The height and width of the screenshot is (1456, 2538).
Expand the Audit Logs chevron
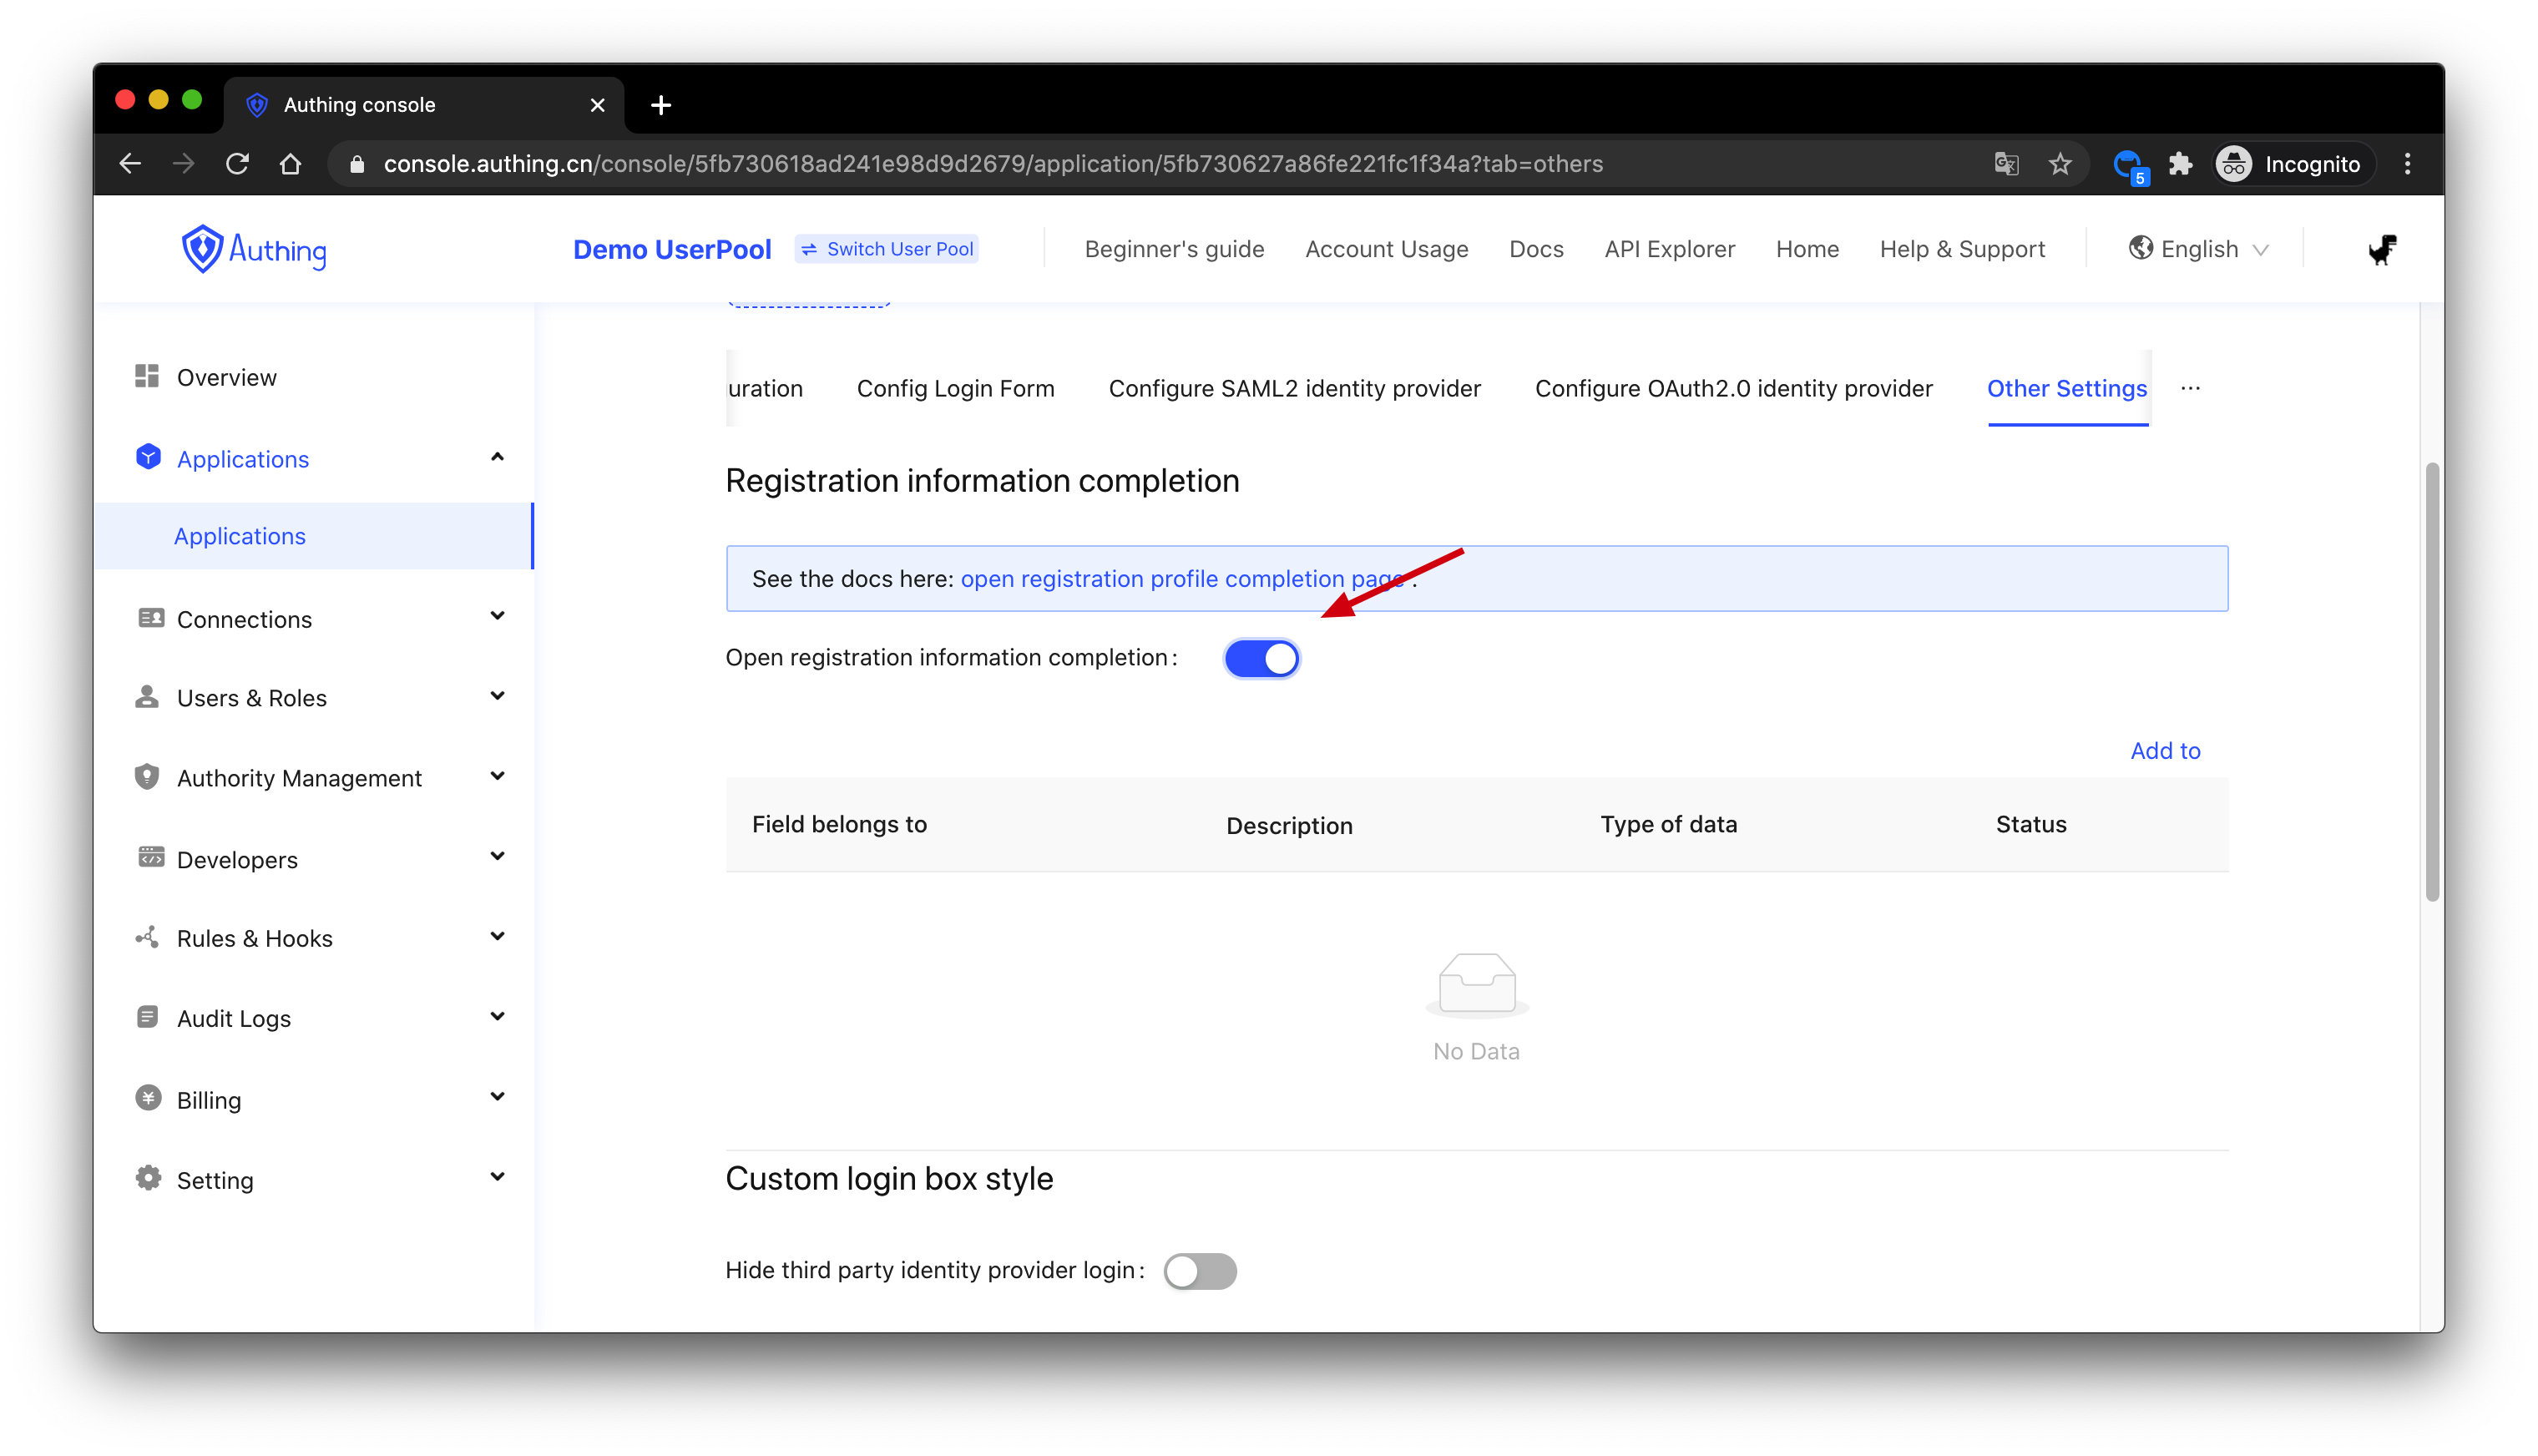point(497,1016)
